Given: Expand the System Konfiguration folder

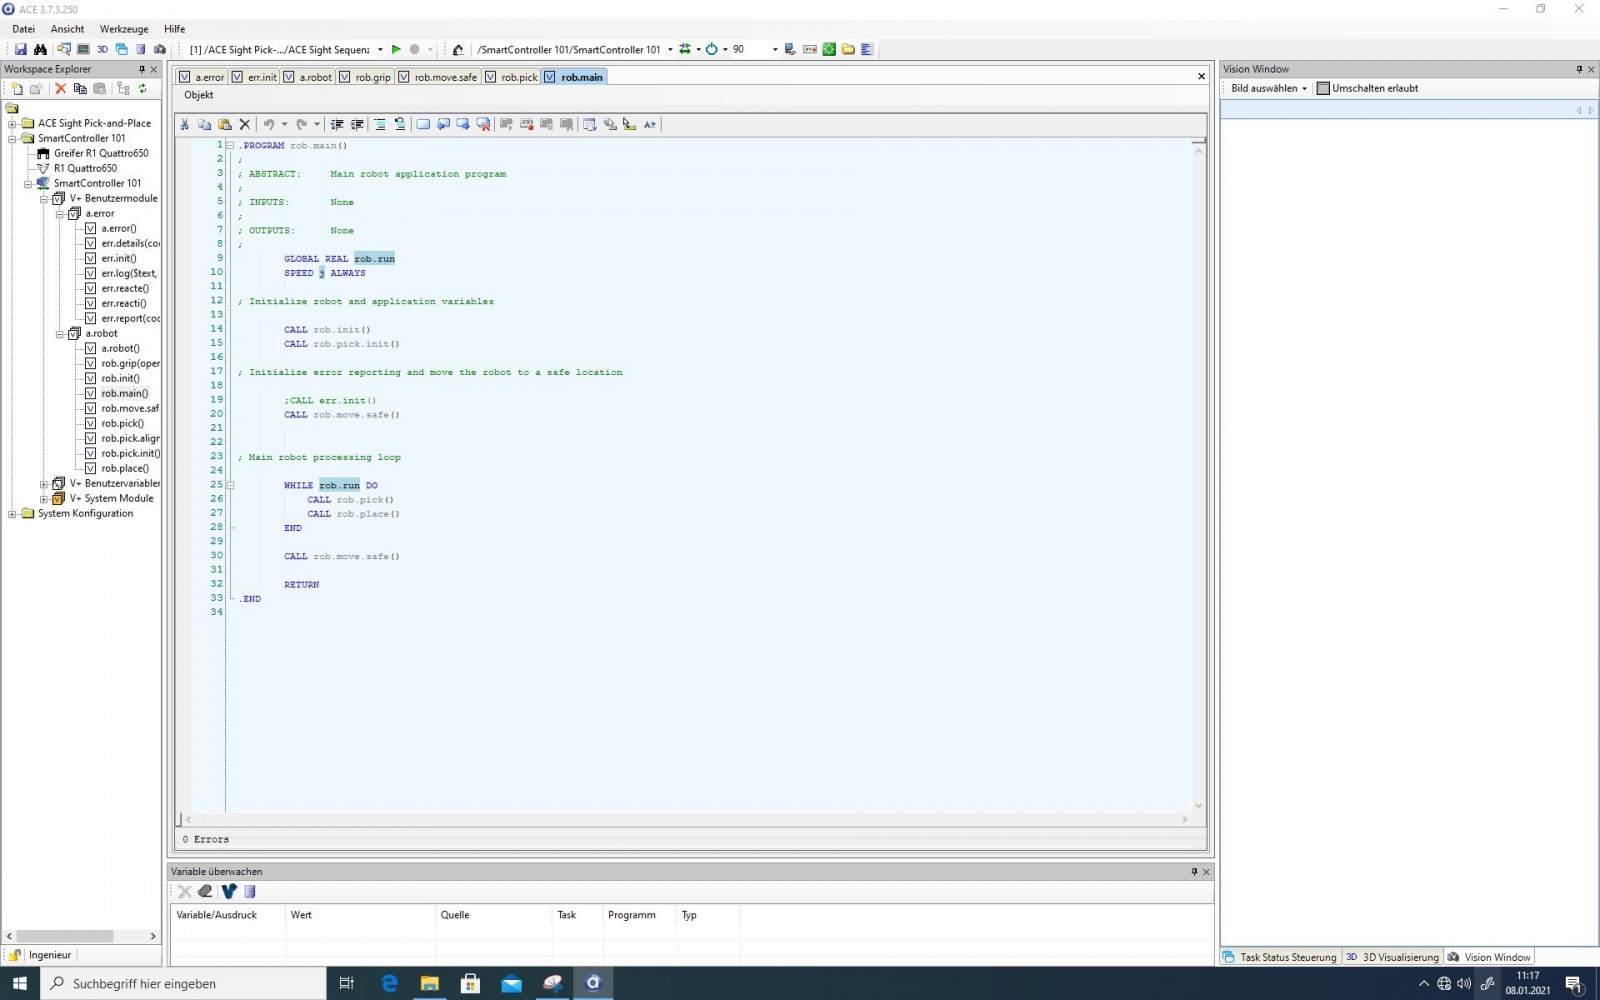Looking at the screenshot, I should pos(12,514).
